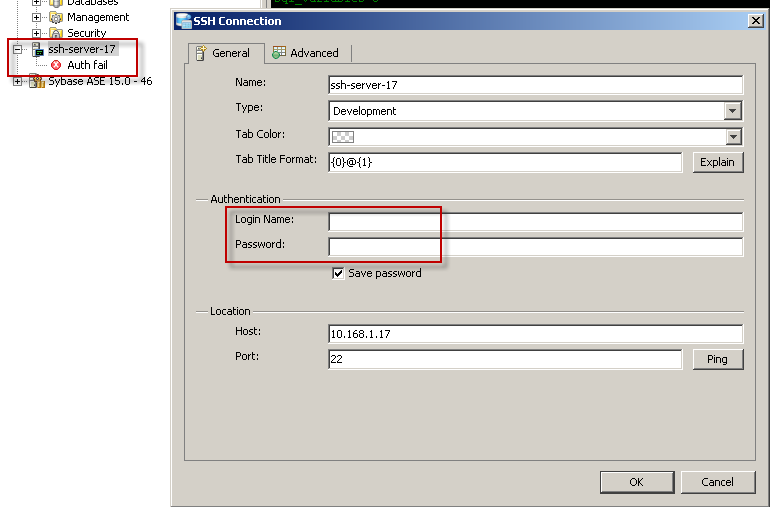Click the OK button
Viewport: 770px width, 507px height.
coord(636,482)
